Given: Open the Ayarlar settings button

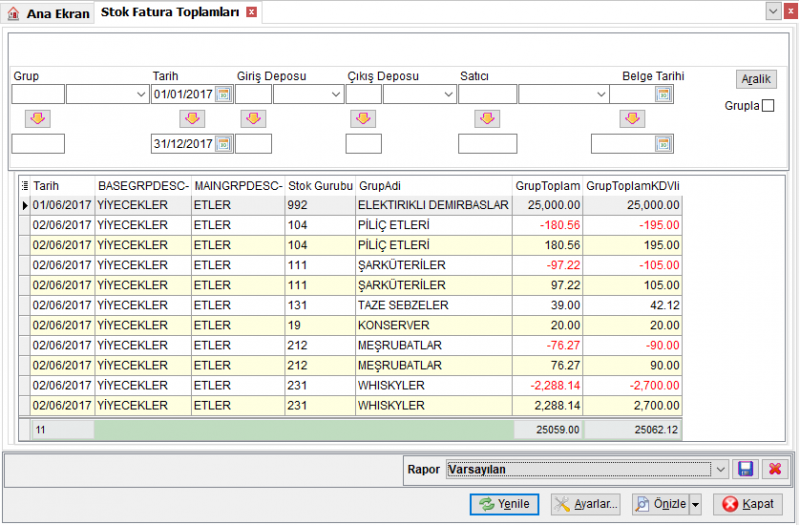Looking at the screenshot, I should 586,505.
